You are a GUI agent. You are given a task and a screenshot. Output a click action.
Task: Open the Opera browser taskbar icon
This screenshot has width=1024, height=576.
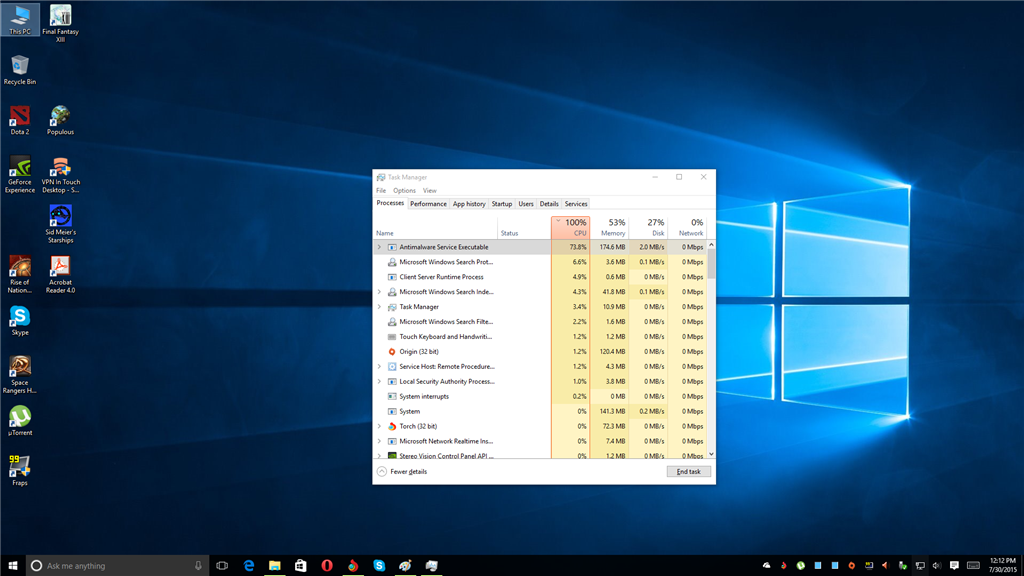(x=327, y=566)
